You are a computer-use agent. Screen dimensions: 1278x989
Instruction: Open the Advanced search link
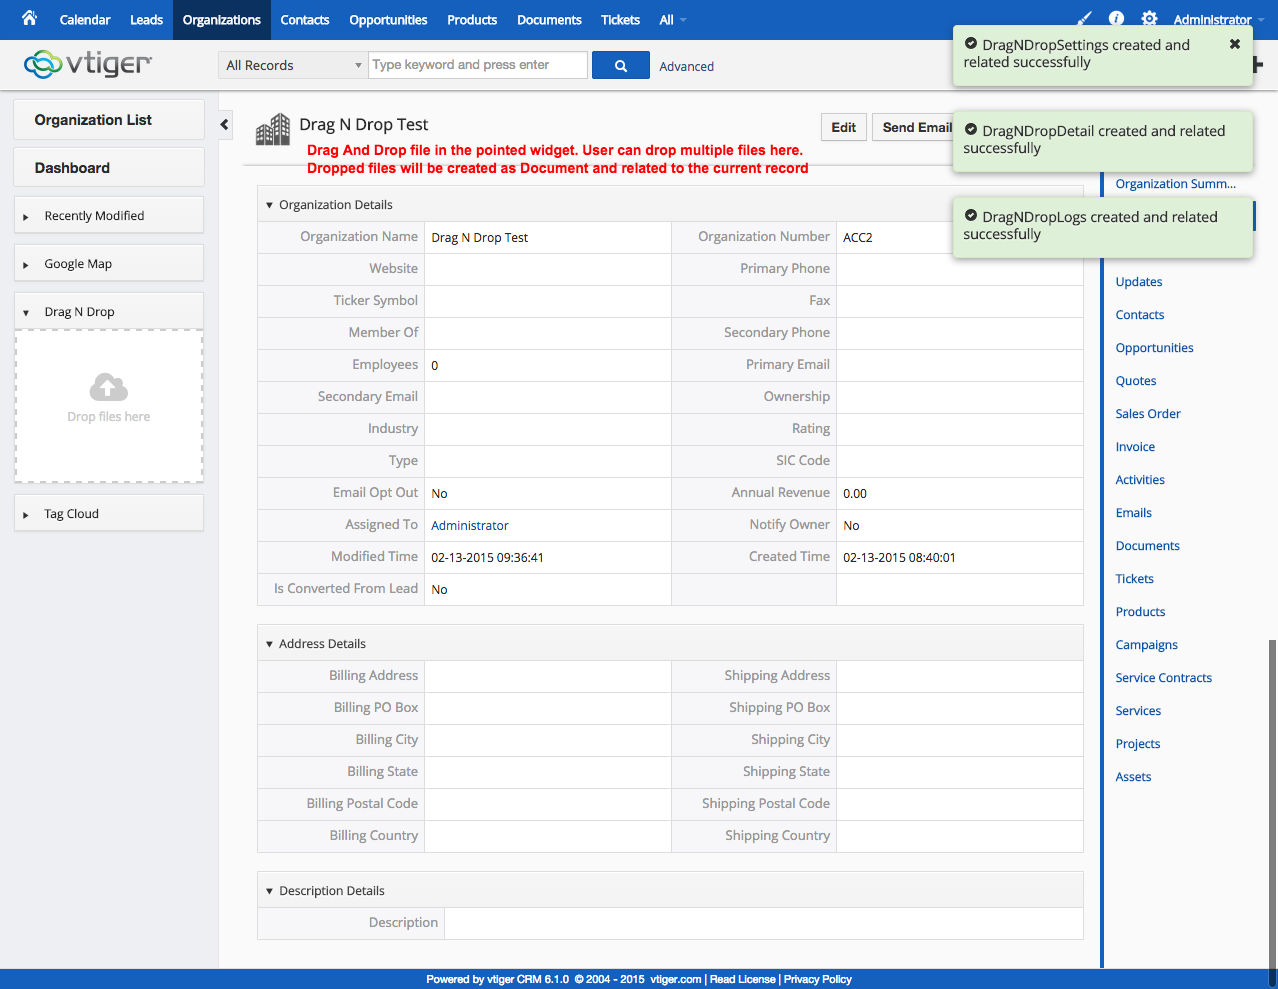point(687,66)
